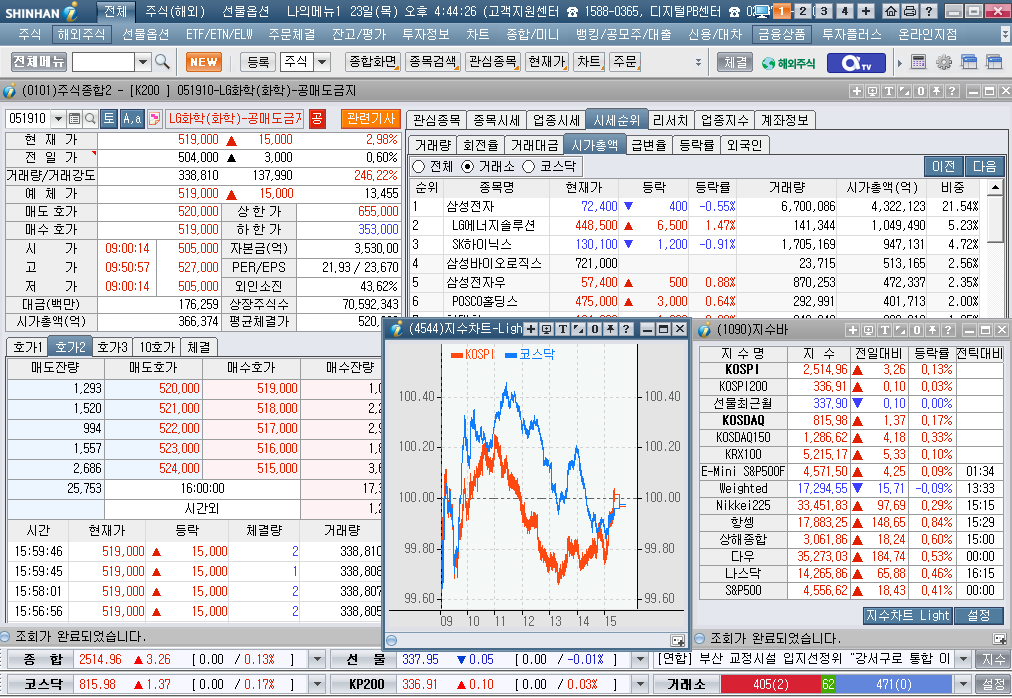Click the pink document icon next to A,a

[154, 118]
